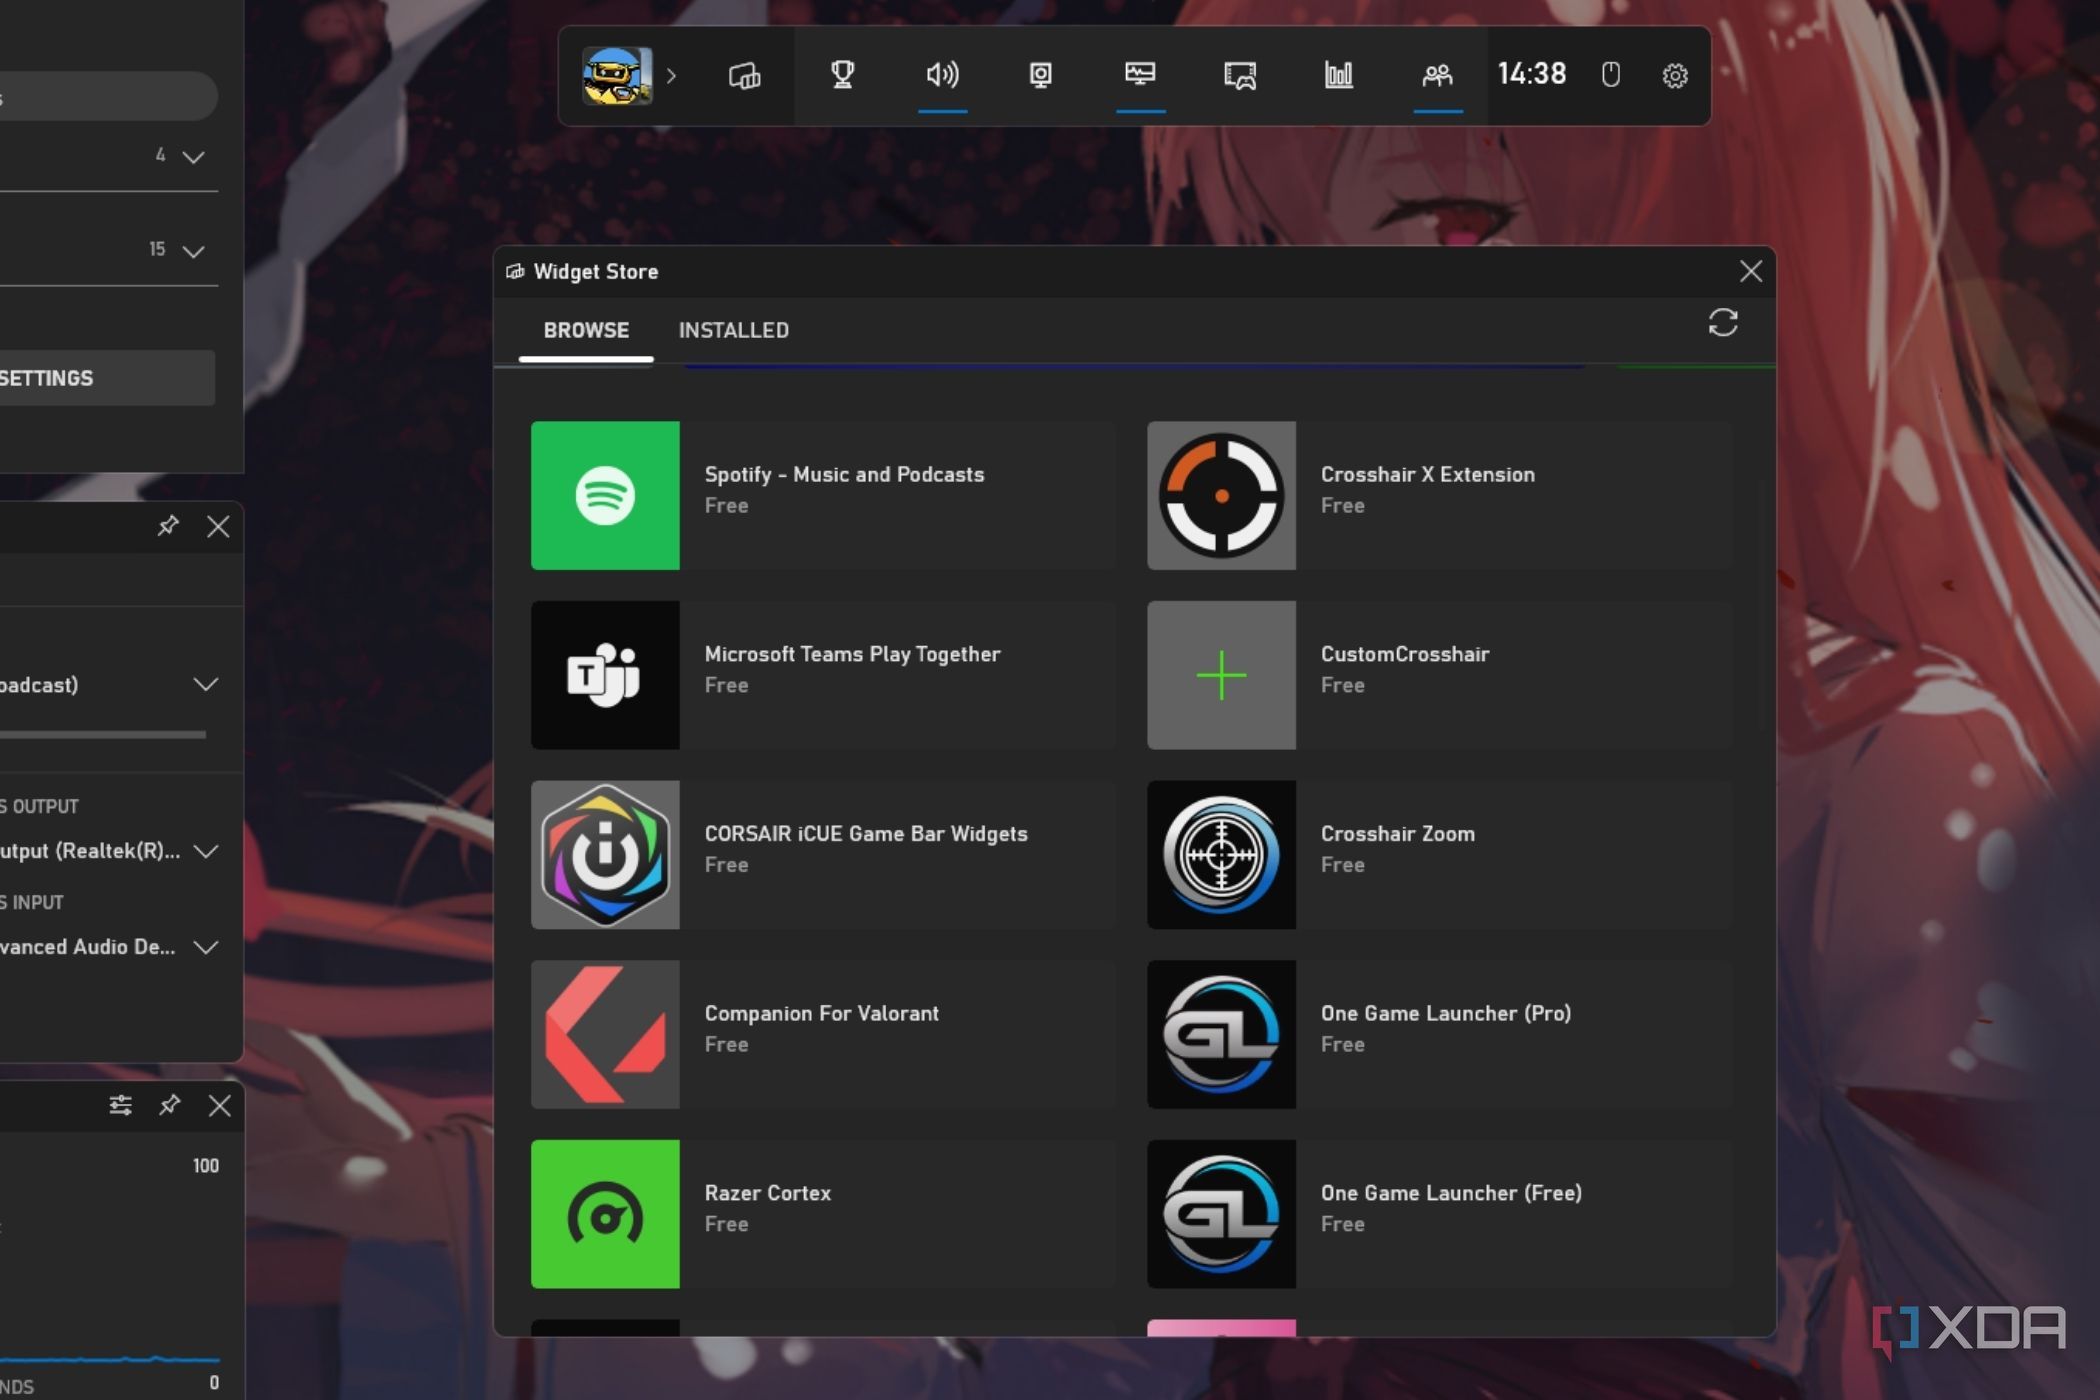The width and height of the screenshot is (2100, 1400).
Task: Open One Game Launcher (Free) title text
Action: pos(1451,1193)
